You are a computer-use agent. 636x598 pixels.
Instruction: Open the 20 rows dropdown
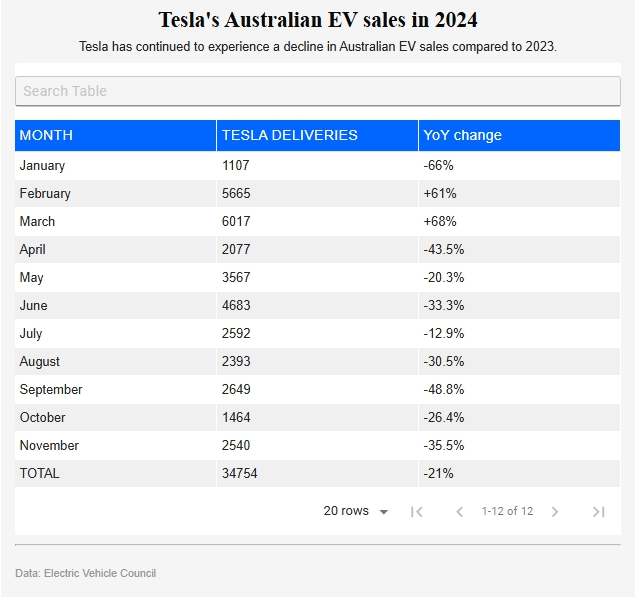(356, 511)
